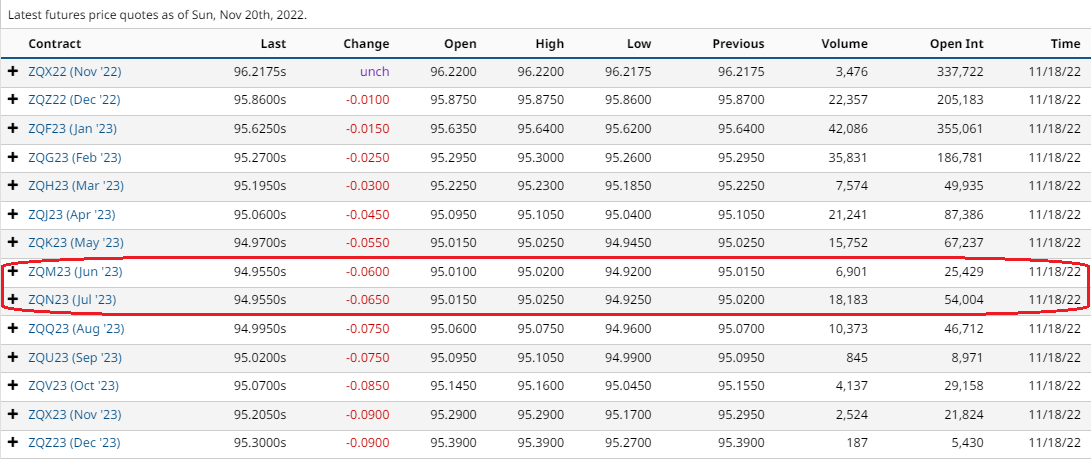Sort by the Volume column header
The width and height of the screenshot is (1091, 459).
844,44
